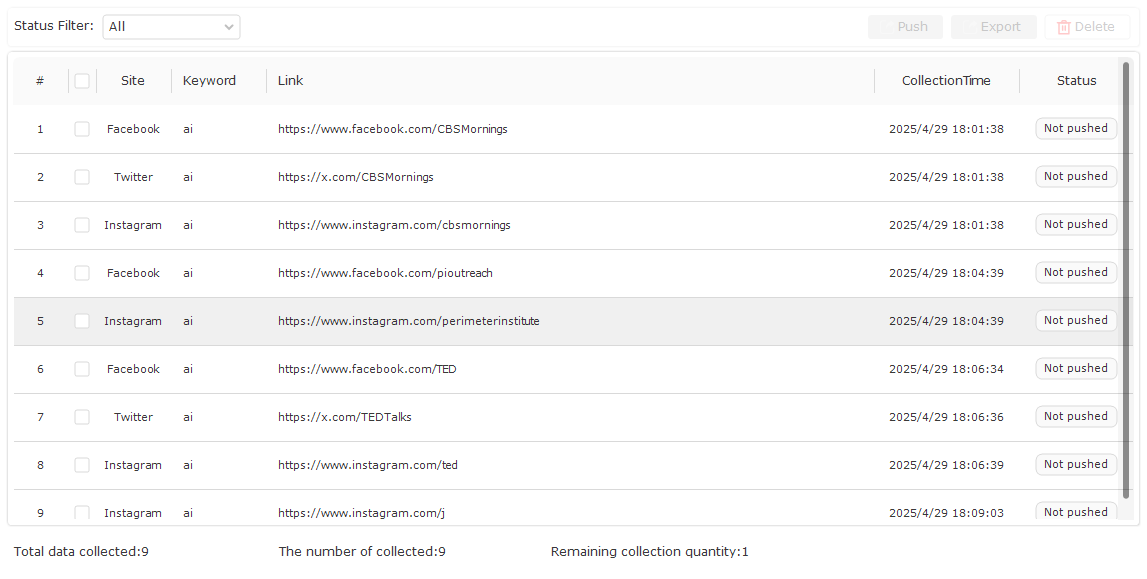Click the table vertical scrollbar
Screen dimensions: 1147x579
point(1127,278)
